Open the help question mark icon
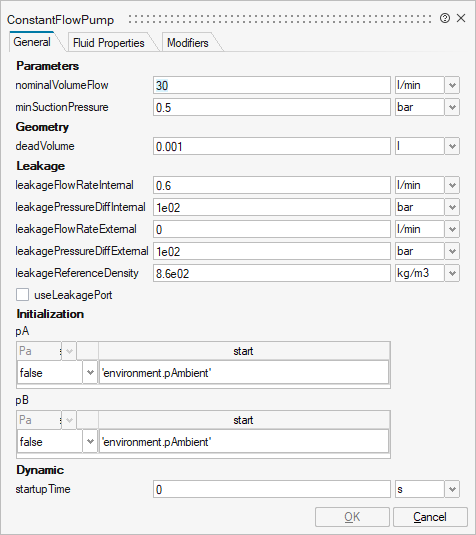The width and height of the screenshot is (476, 535). (445, 18)
